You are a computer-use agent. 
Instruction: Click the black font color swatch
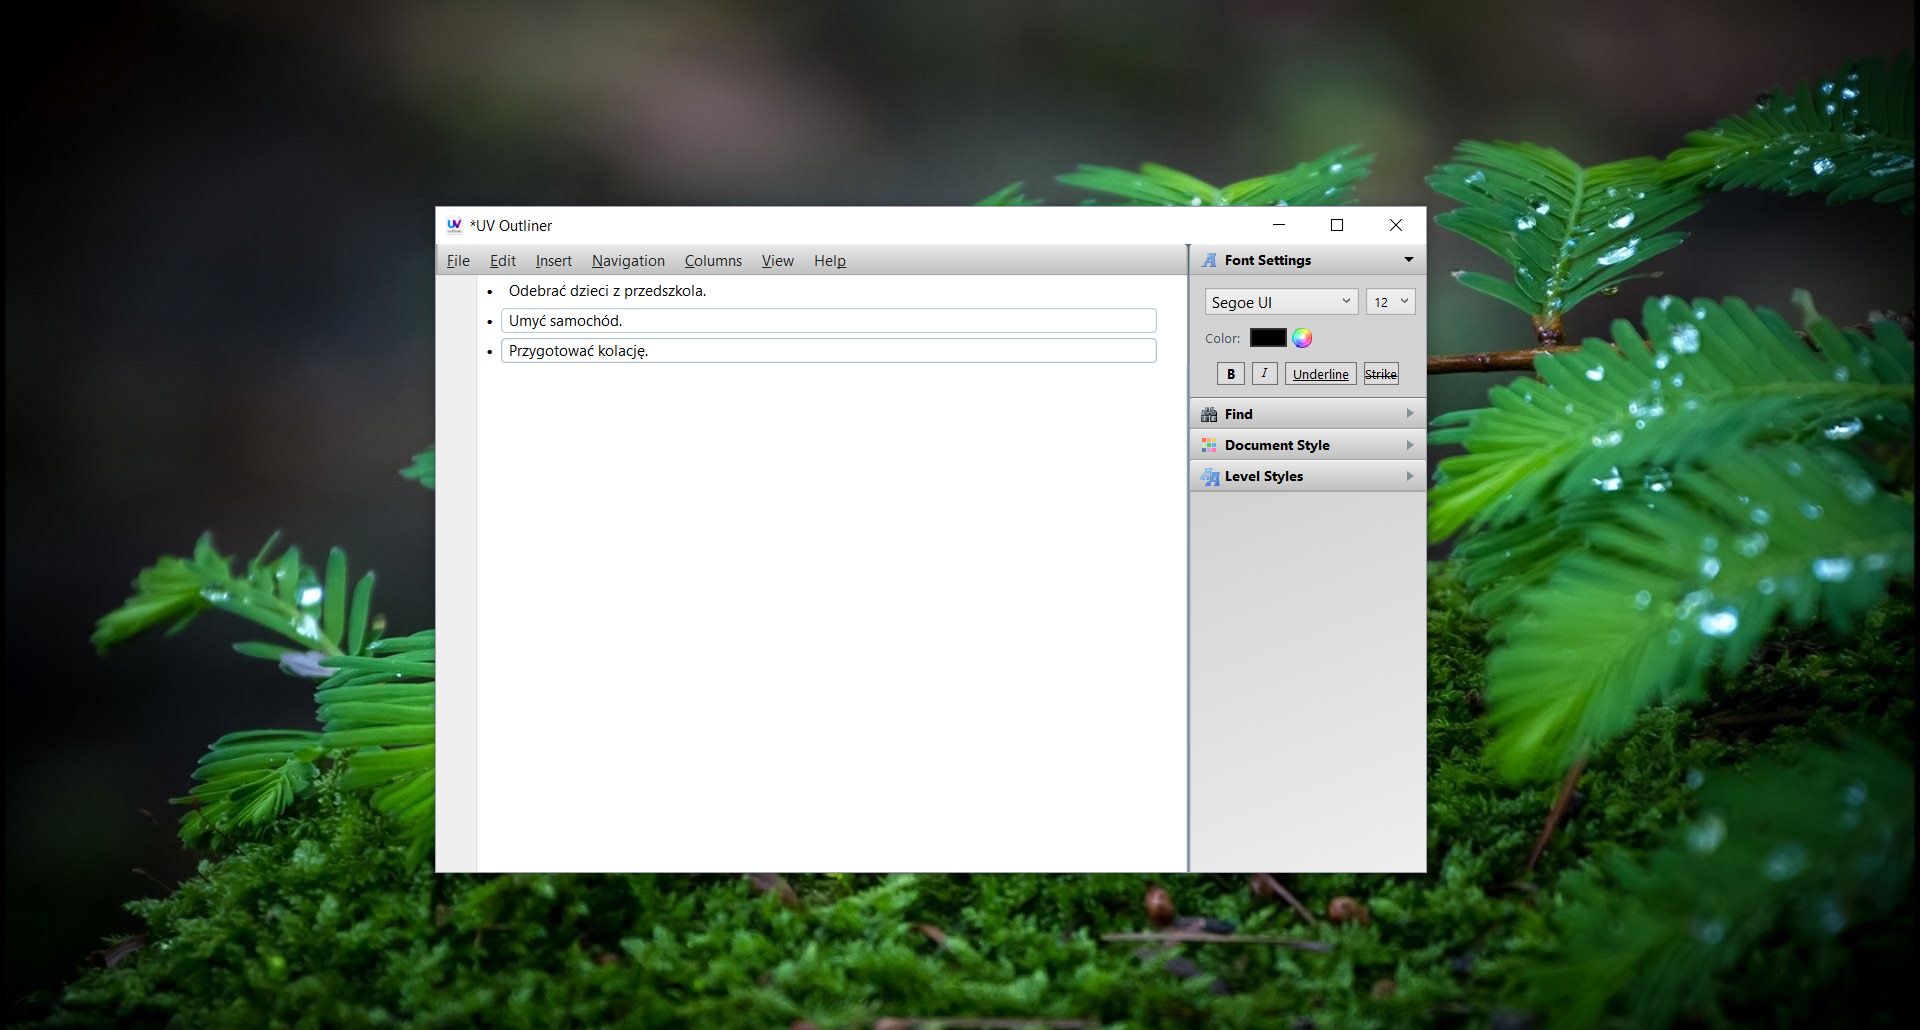(x=1267, y=338)
